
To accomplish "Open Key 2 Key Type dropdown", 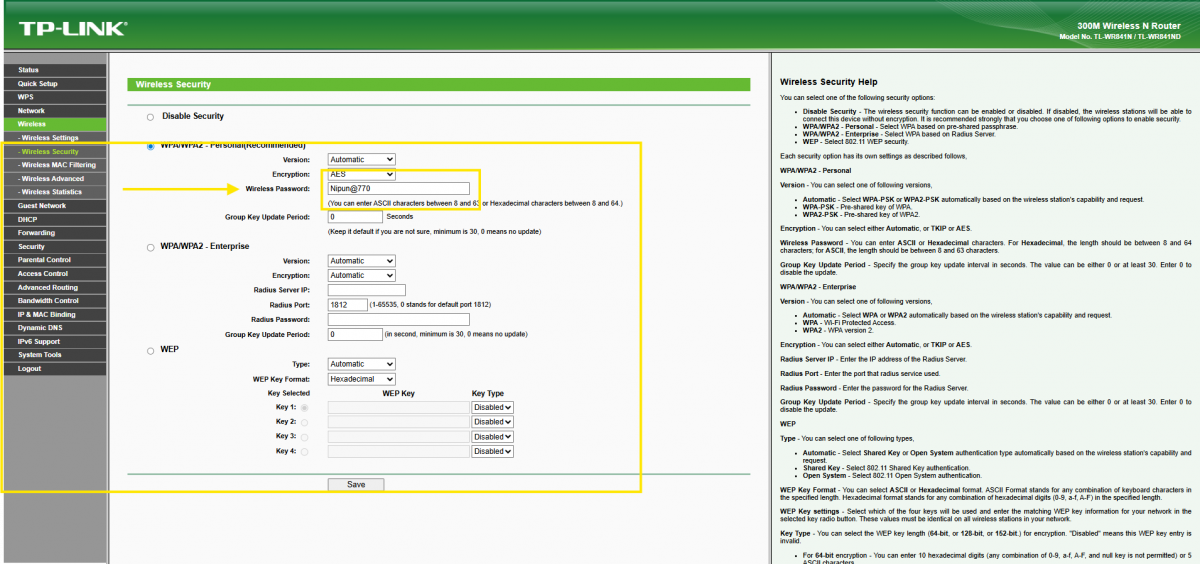I will 492,423.
